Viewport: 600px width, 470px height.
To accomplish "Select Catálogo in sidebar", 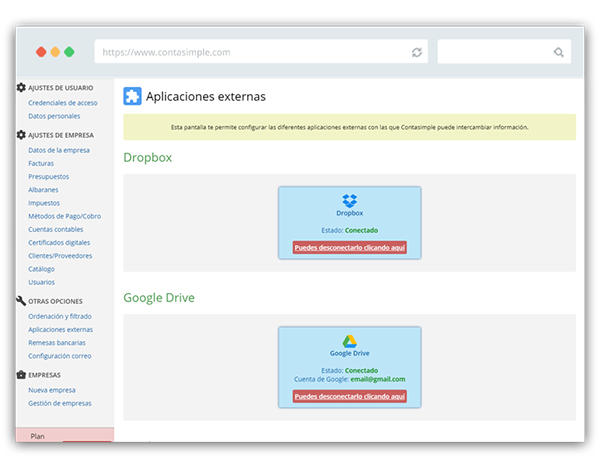I will pyautogui.click(x=41, y=269).
